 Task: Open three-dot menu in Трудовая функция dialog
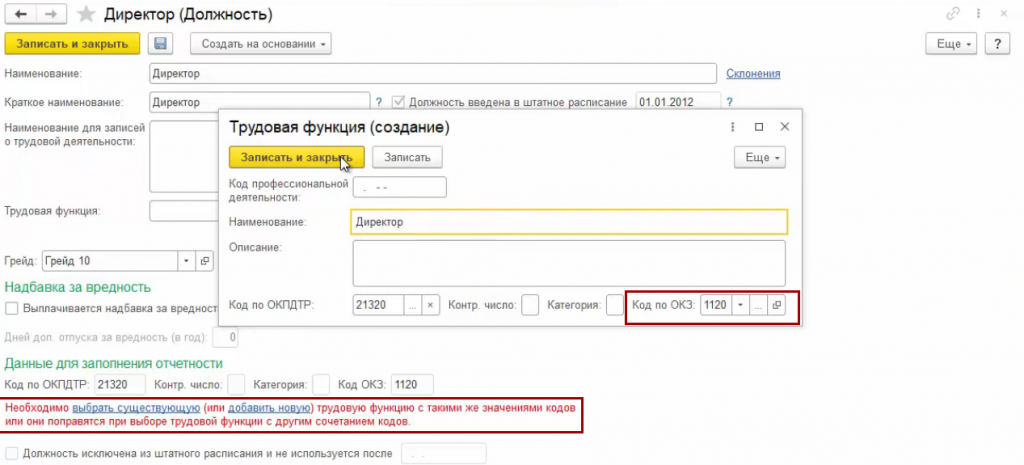tap(734, 127)
